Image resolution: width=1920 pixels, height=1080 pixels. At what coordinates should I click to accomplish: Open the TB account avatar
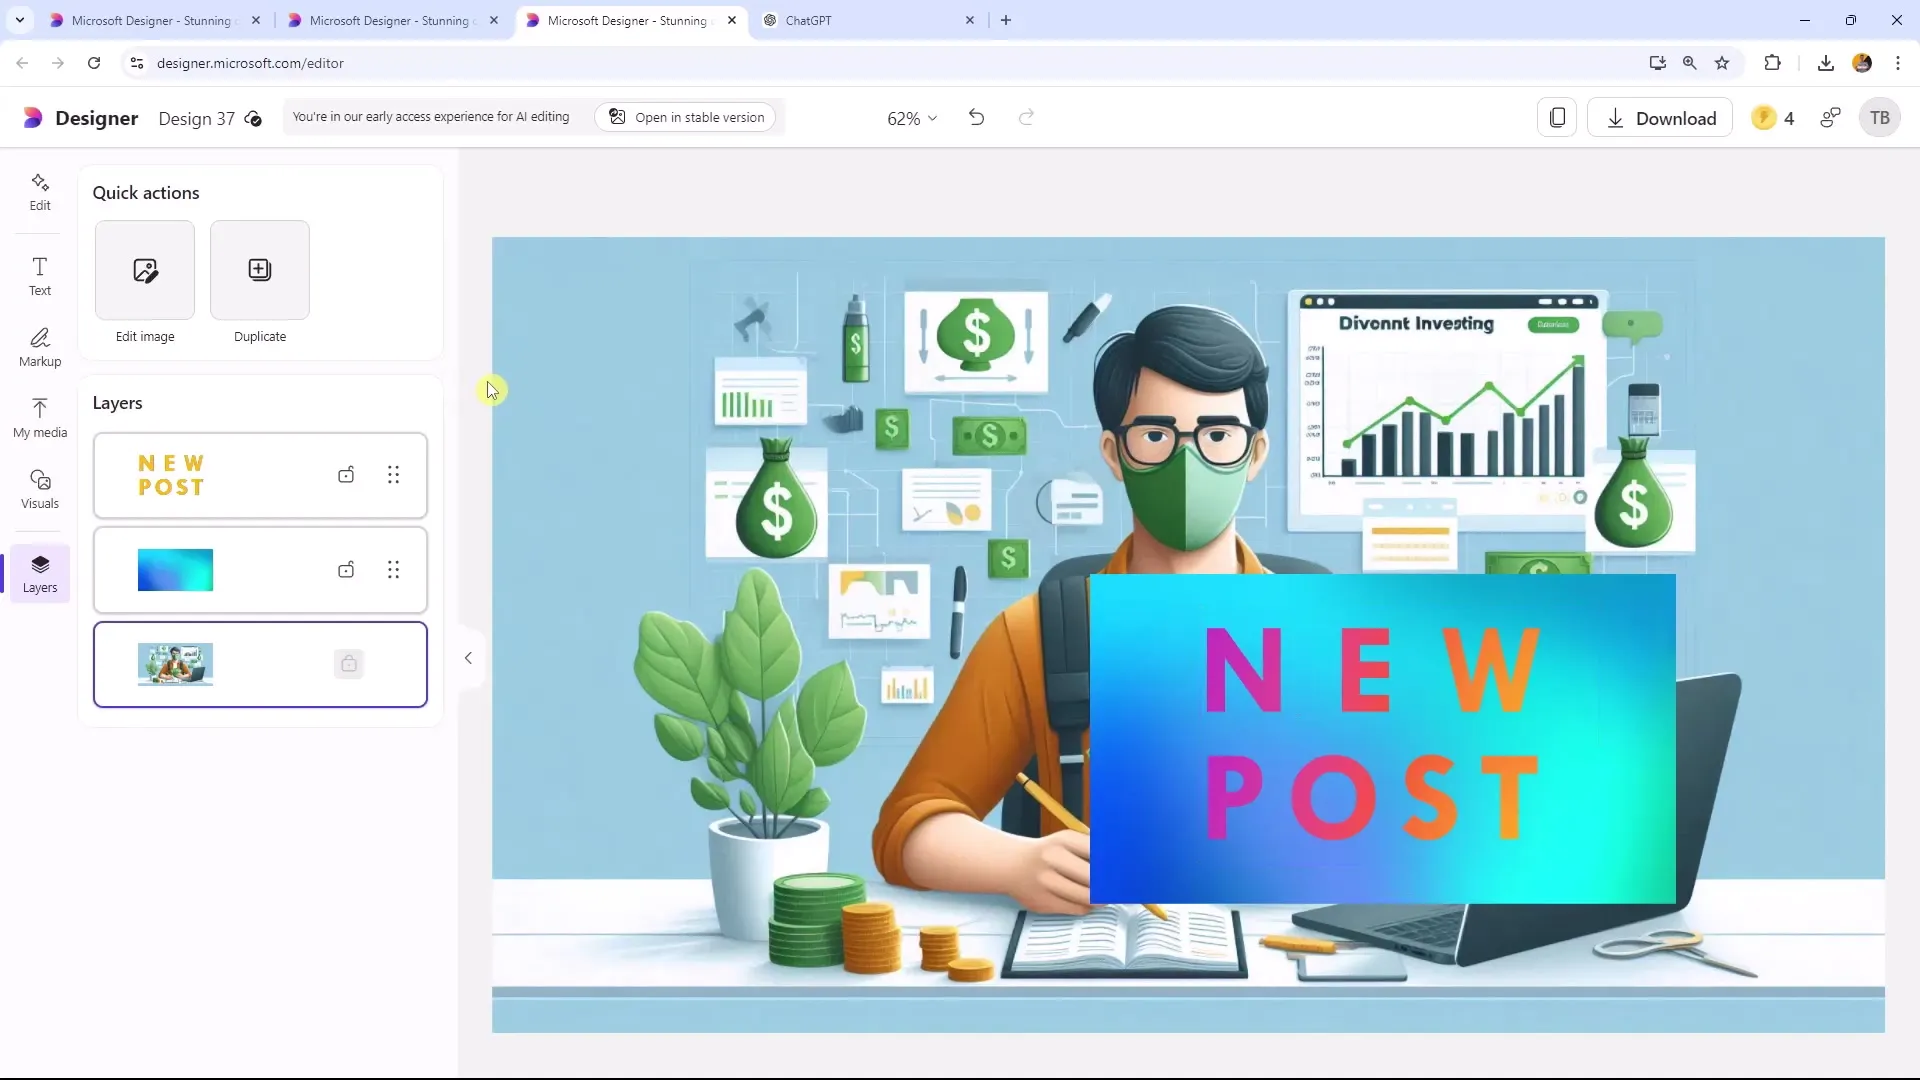(1880, 118)
